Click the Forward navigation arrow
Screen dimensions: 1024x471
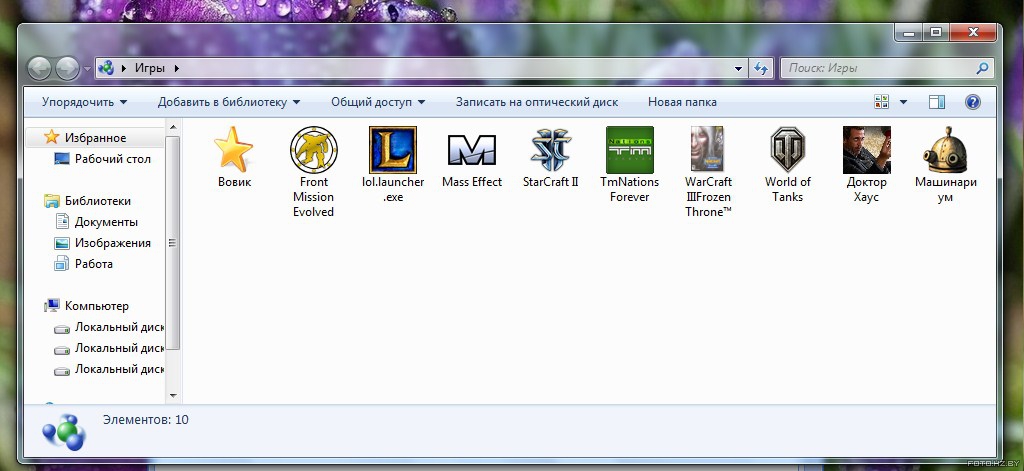tap(67, 68)
